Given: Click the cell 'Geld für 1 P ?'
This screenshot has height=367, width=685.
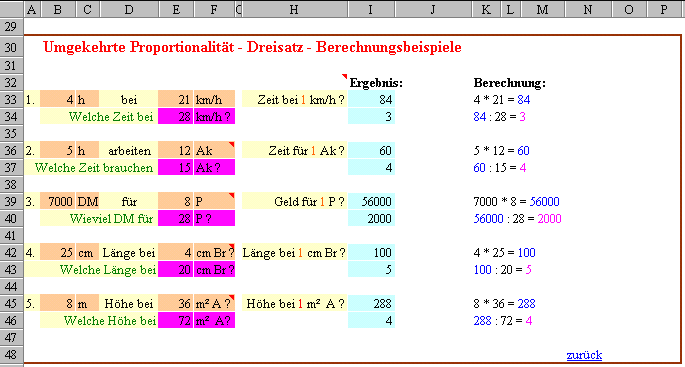Looking at the screenshot, I should pos(294,201).
